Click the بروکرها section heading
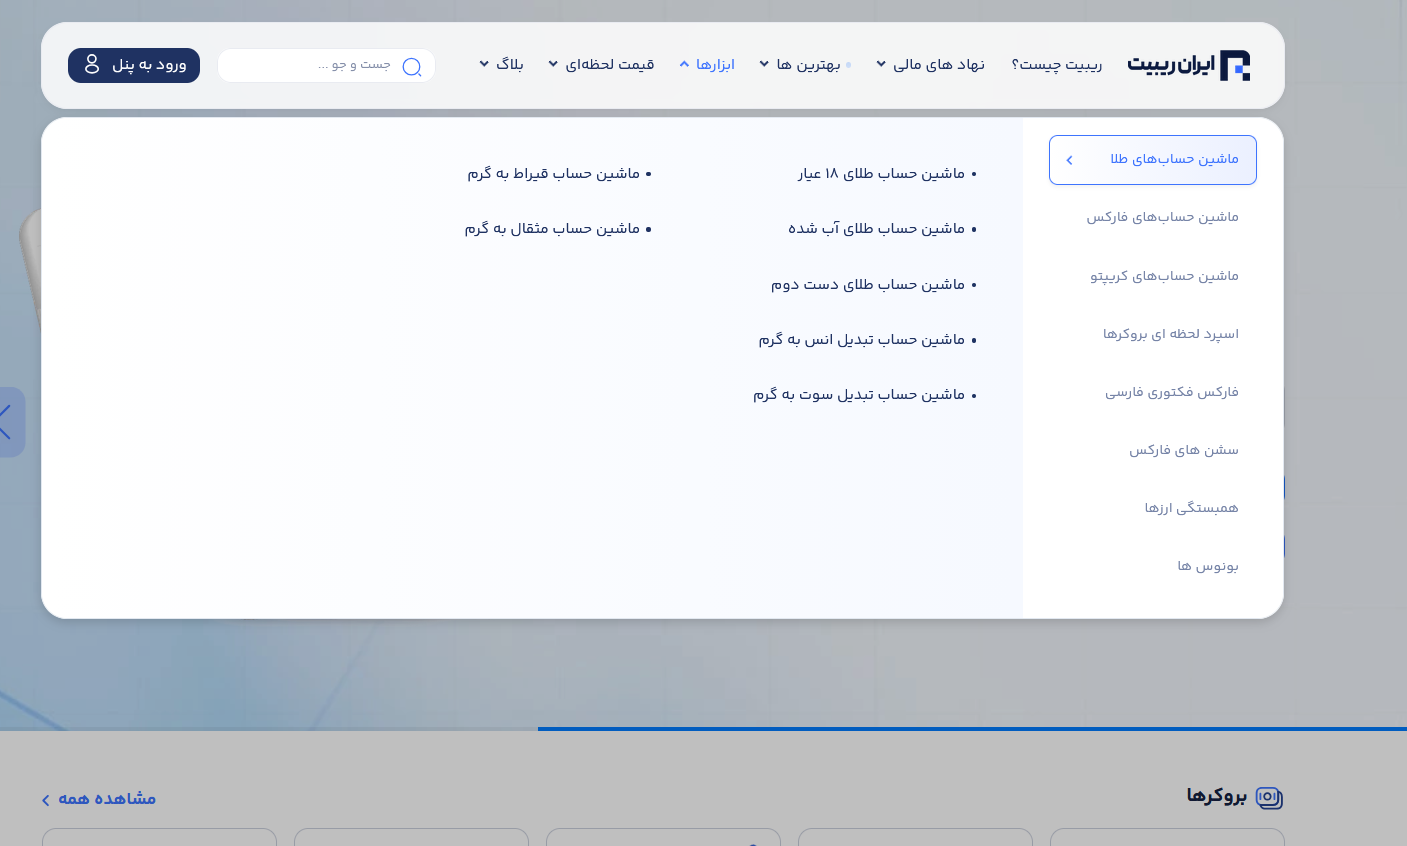The image size is (1407, 846). pyautogui.click(x=1217, y=796)
